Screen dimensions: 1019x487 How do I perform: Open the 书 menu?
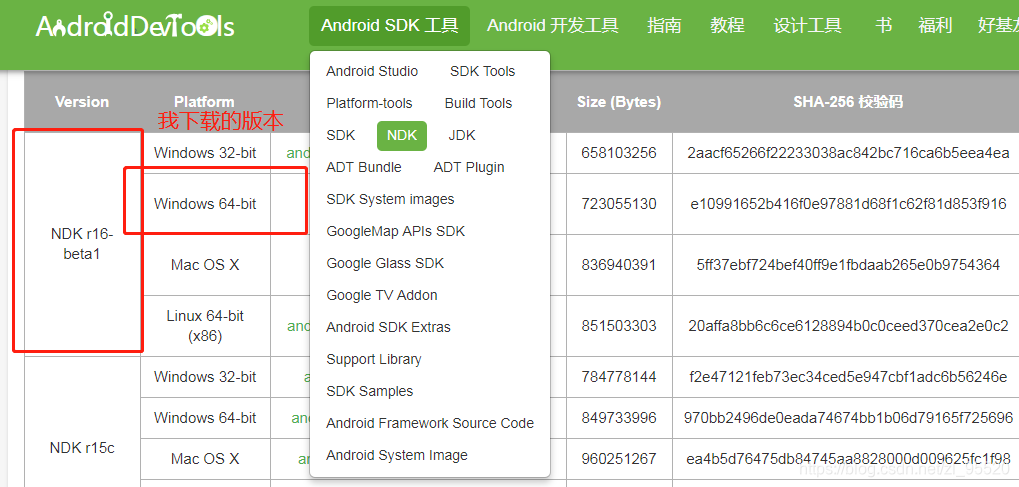coord(883,26)
